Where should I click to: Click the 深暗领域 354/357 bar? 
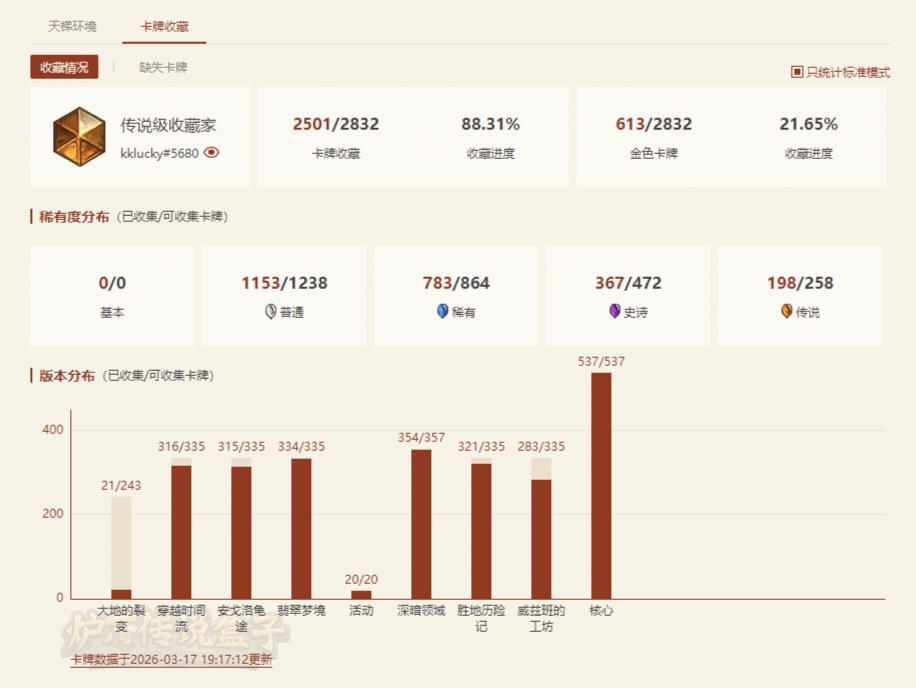tap(421, 524)
